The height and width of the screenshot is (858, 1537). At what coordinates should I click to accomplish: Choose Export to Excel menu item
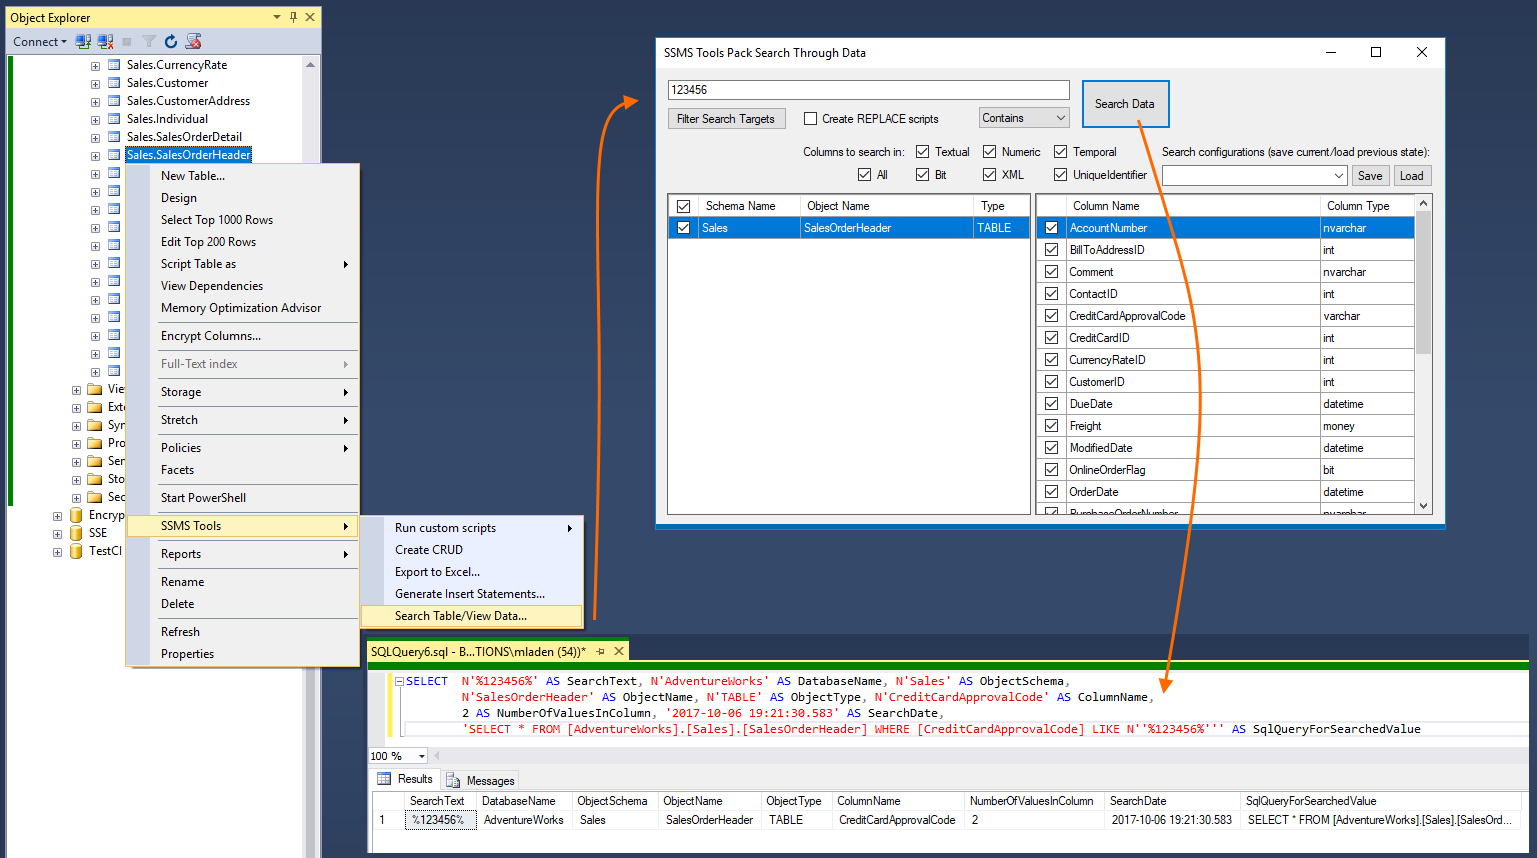(x=471, y=572)
